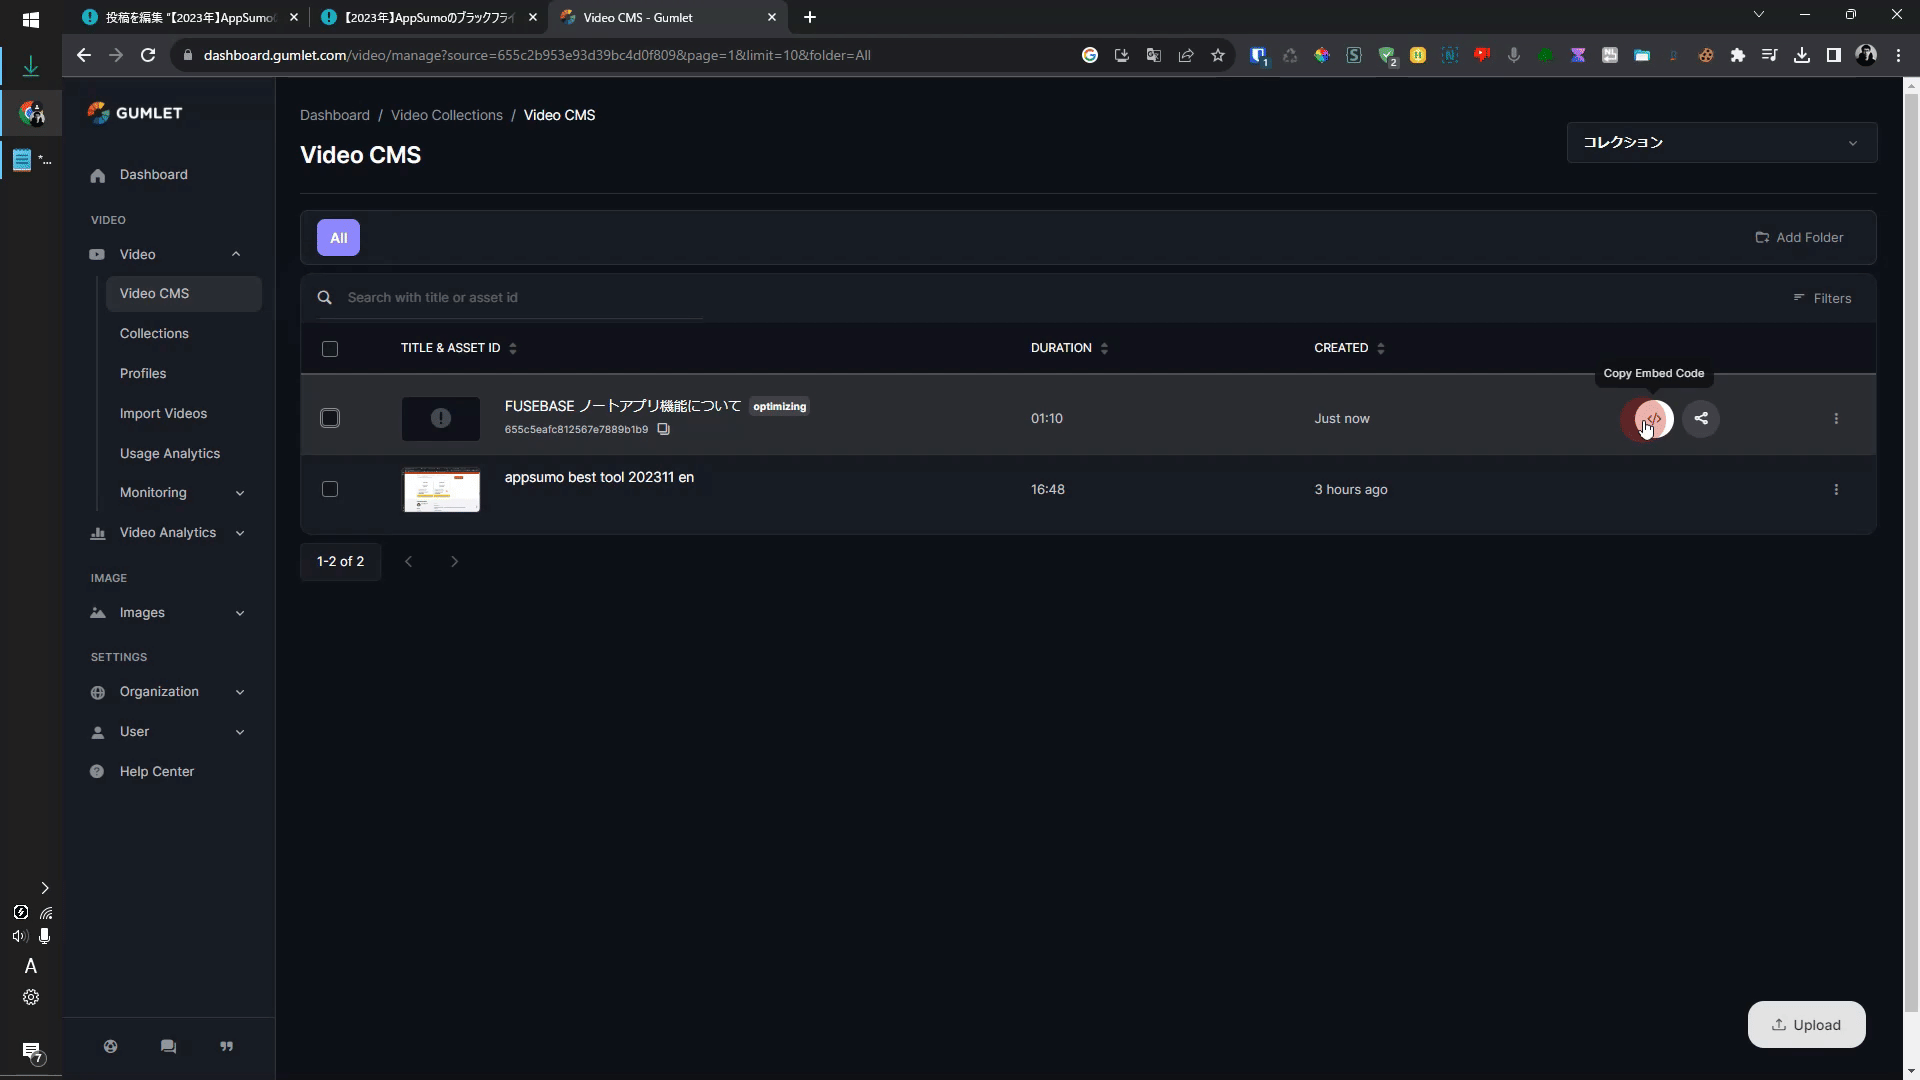Open the chat icon in the sidebar footer
1920x1080 pixels.
pos(168,1047)
